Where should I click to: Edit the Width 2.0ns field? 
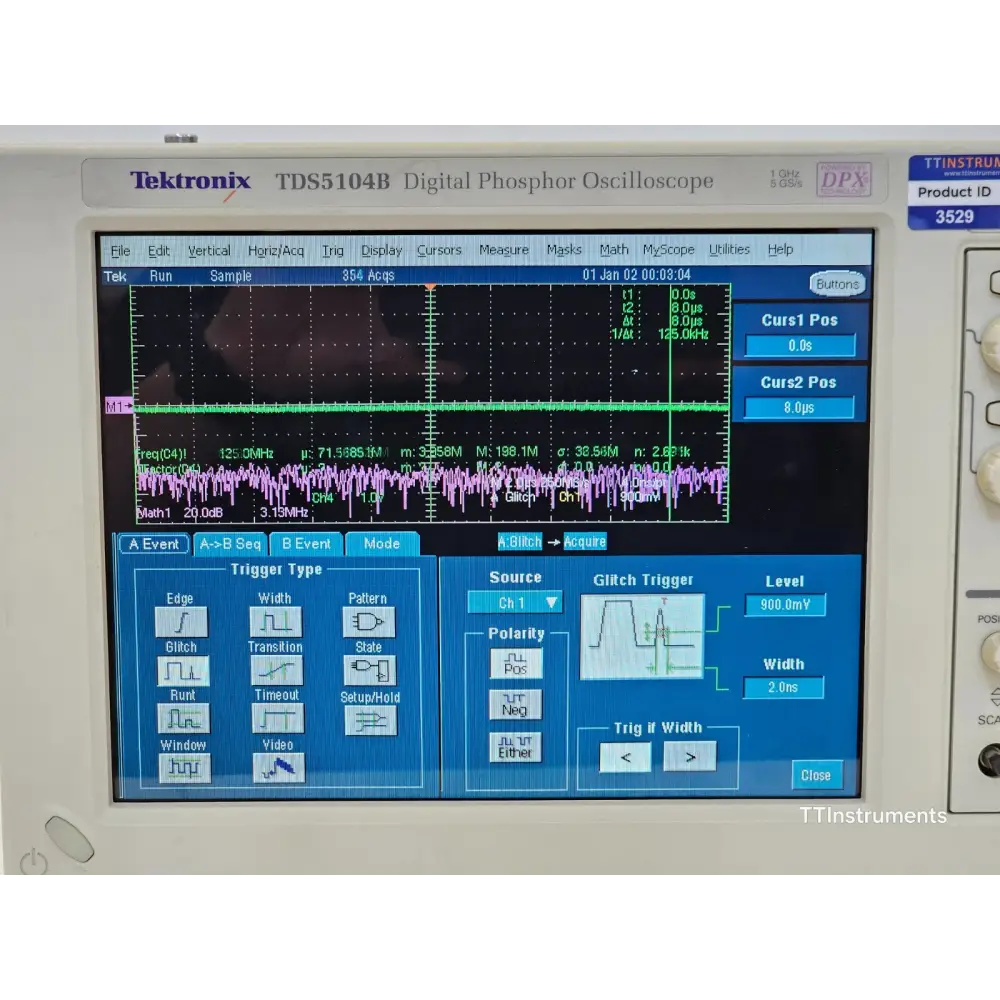783,688
